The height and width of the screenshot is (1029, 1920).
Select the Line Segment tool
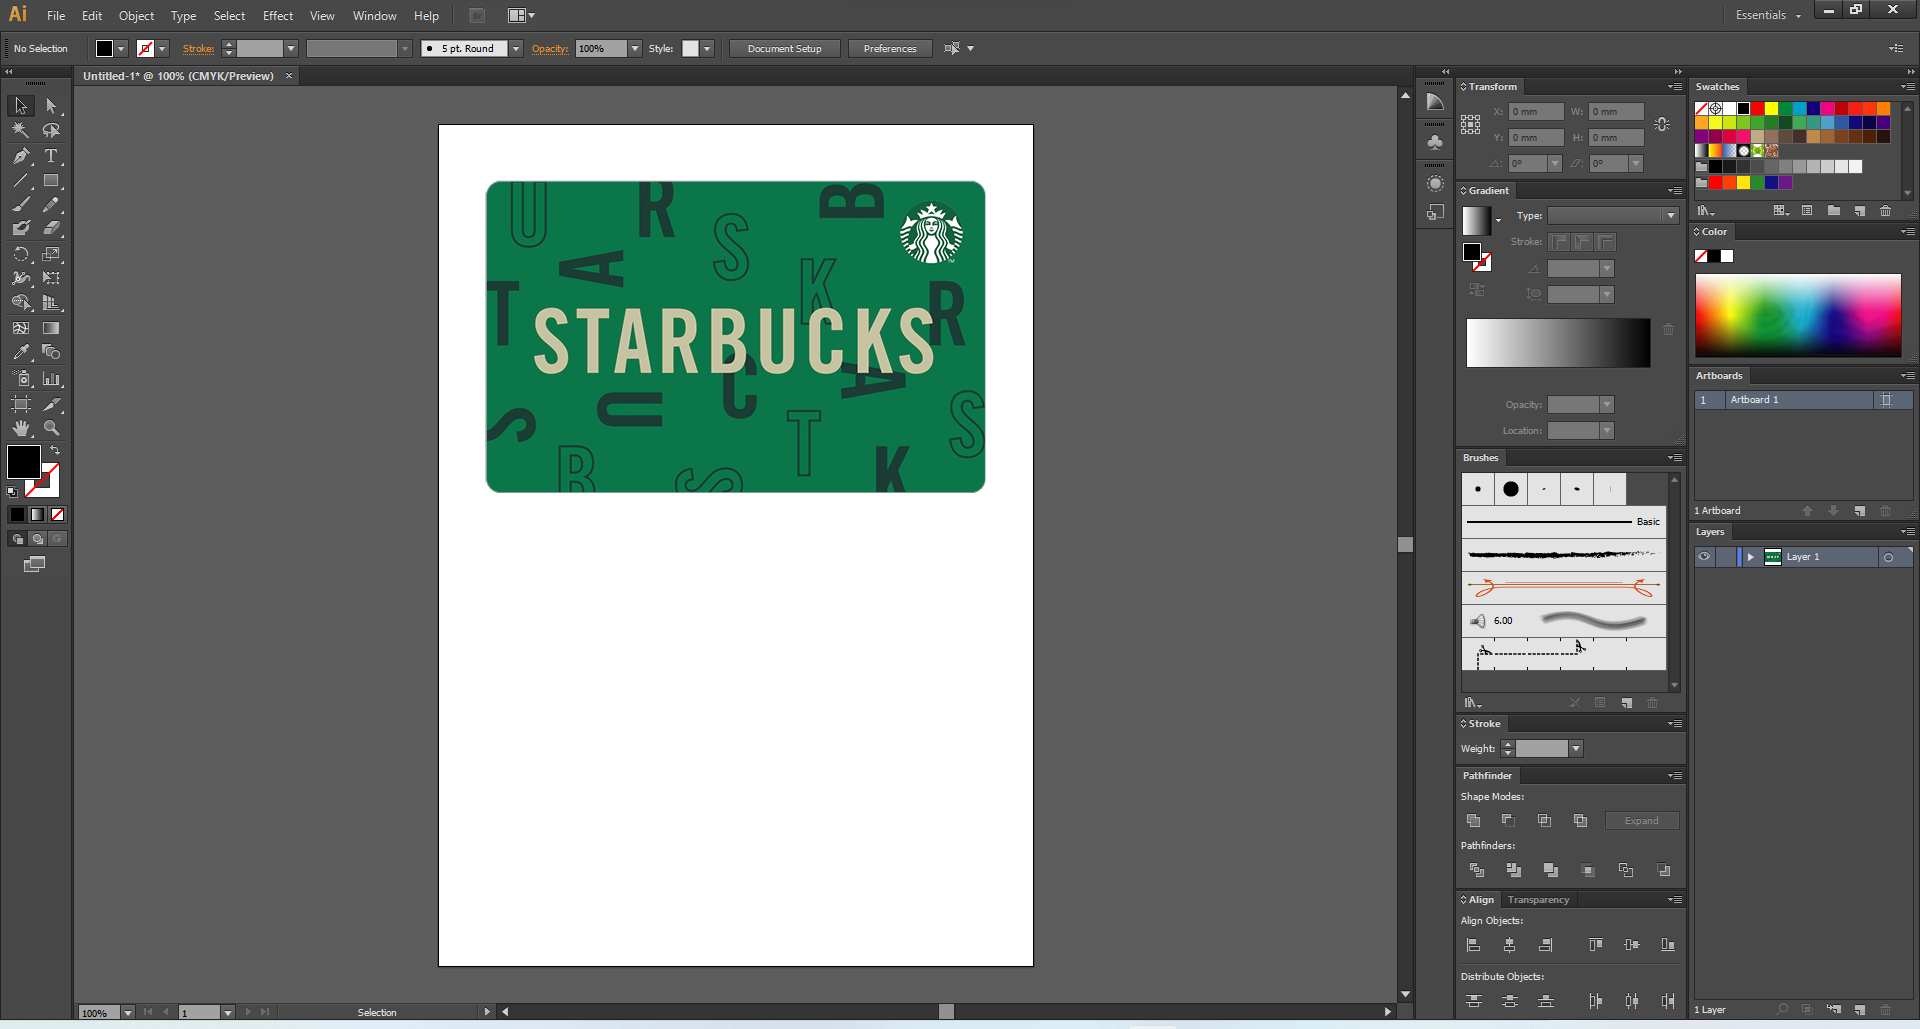(21, 181)
